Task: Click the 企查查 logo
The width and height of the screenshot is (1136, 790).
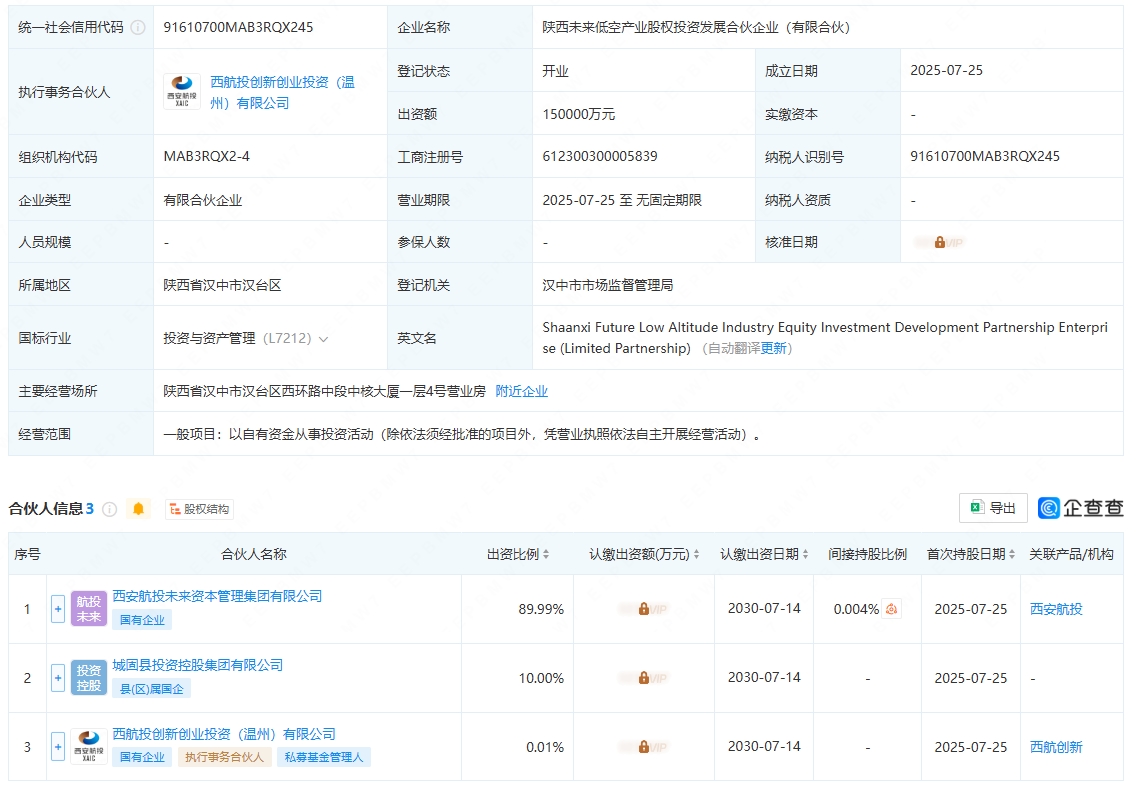Action: [1081, 508]
